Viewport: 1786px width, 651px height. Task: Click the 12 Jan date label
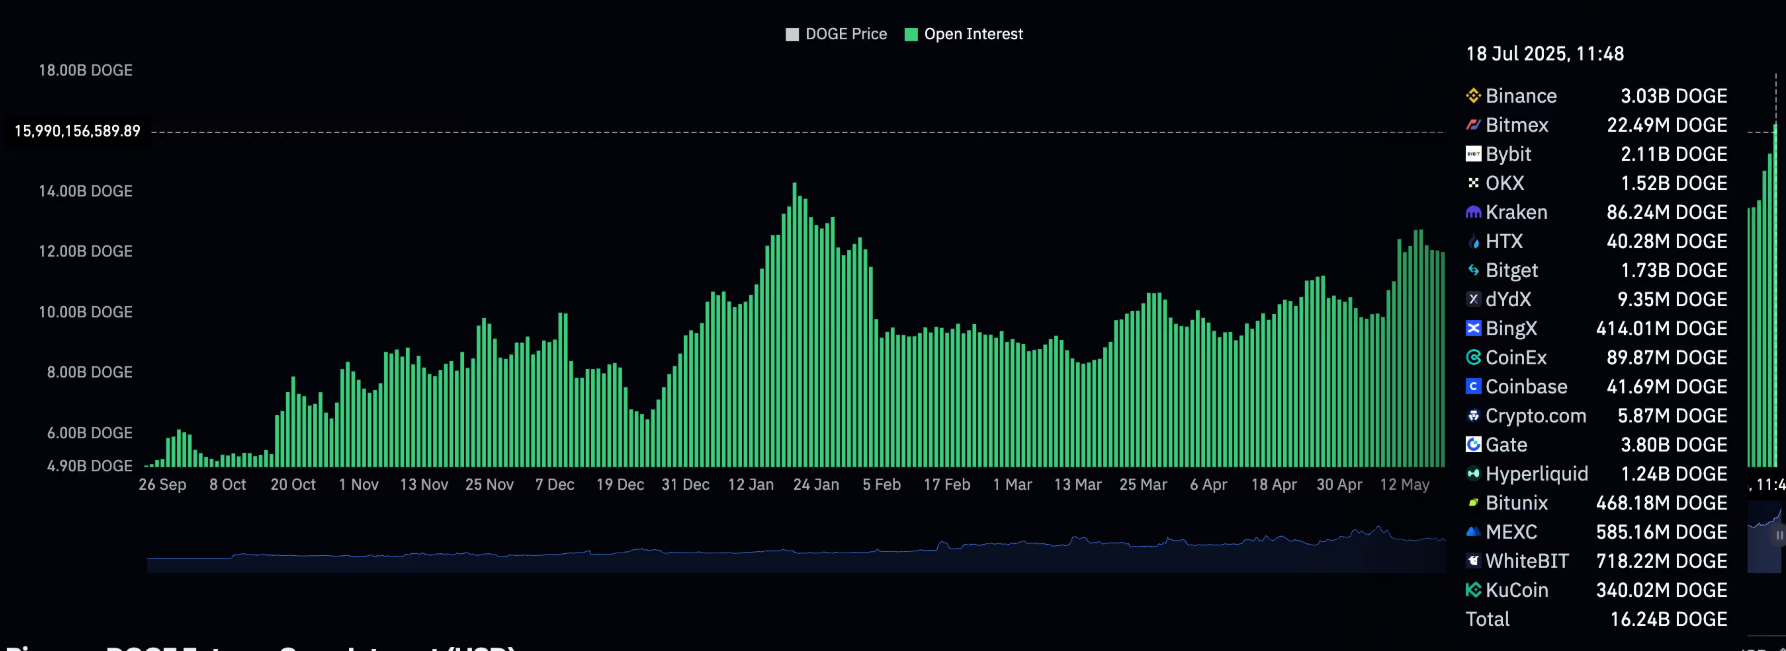[x=751, y=484]
